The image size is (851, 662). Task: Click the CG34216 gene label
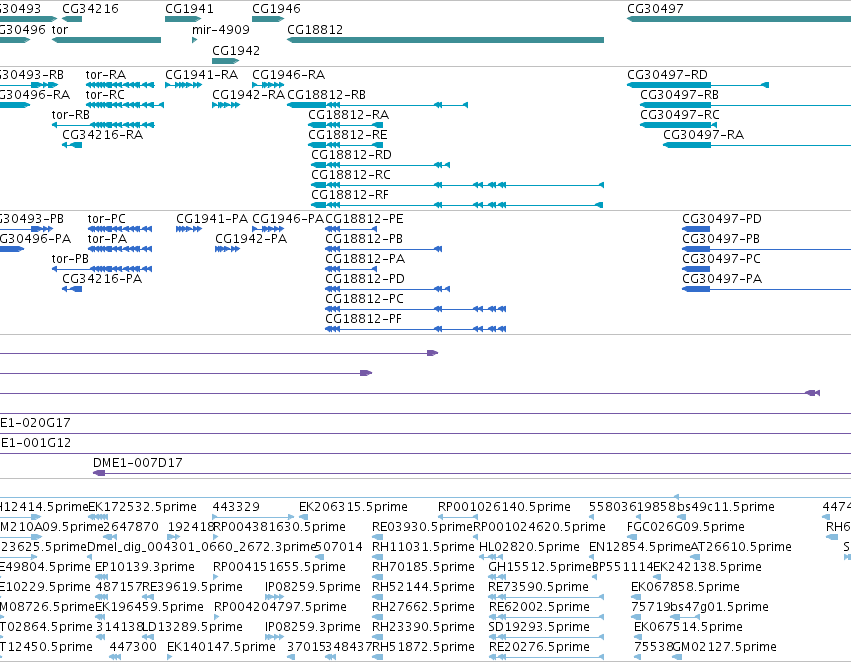[x=90, y=9]
